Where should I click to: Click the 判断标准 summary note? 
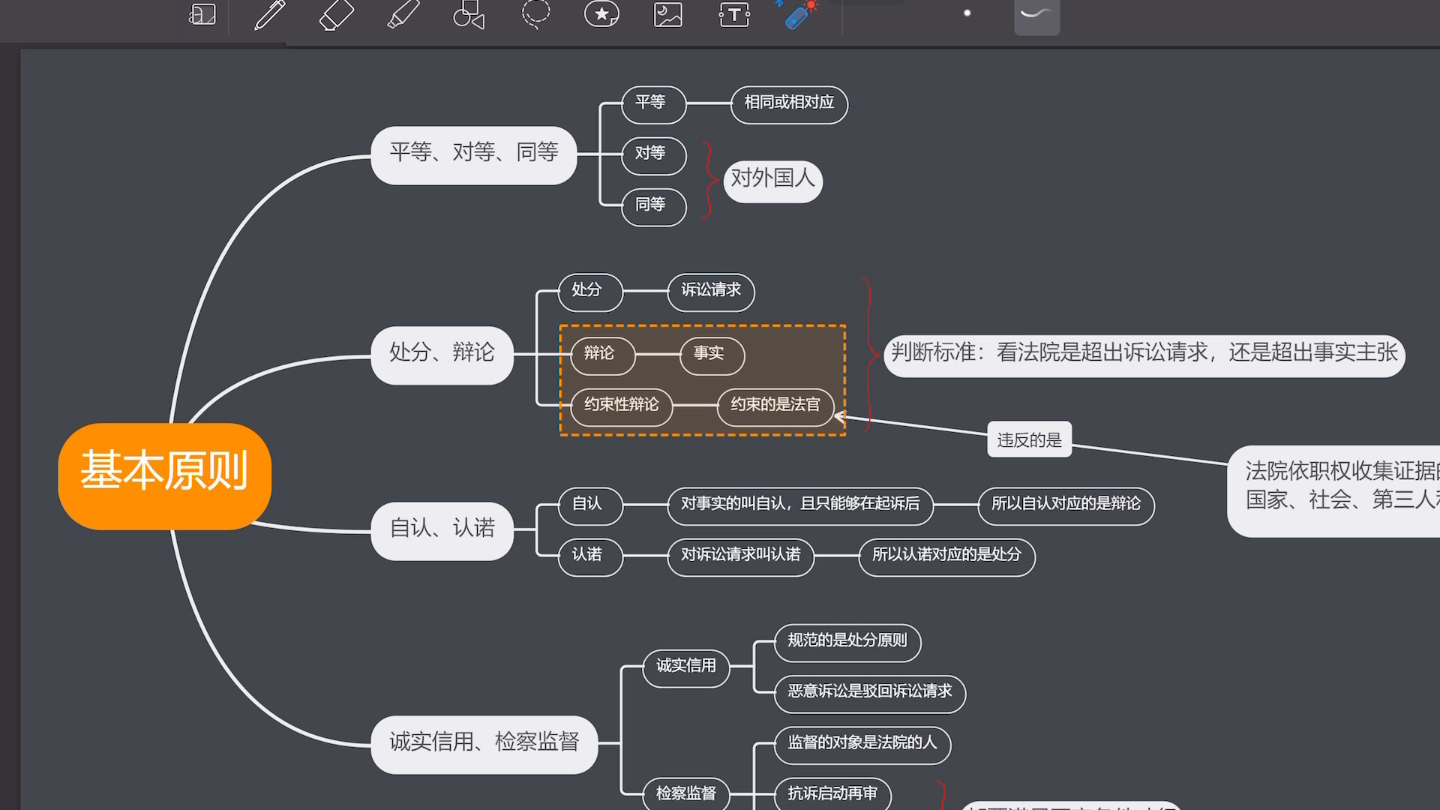[x=1145, y=355]
